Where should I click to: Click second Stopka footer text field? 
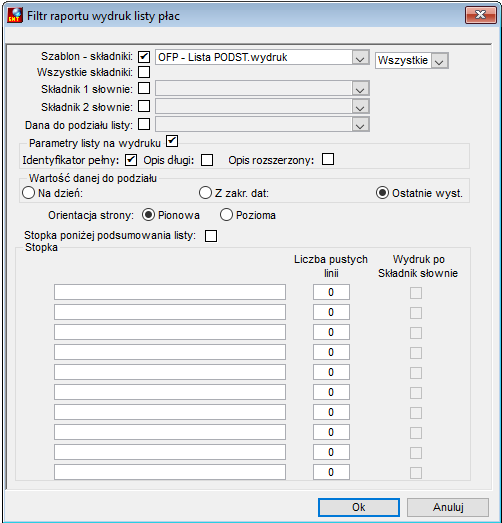tap(170, 312)
